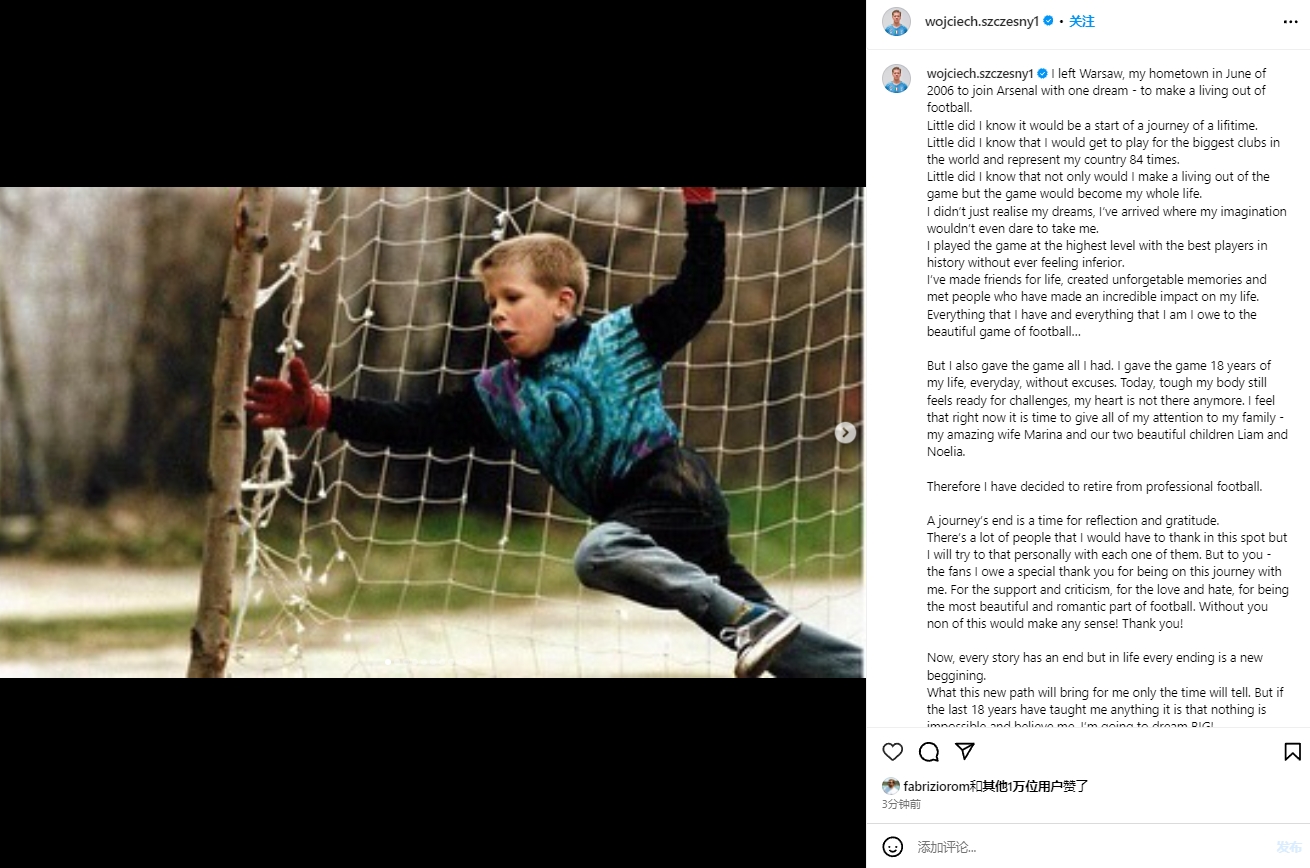1310x868 pixels.
Task: Click fabriziorom's small avatar by the likes
Action: (890, 786)
